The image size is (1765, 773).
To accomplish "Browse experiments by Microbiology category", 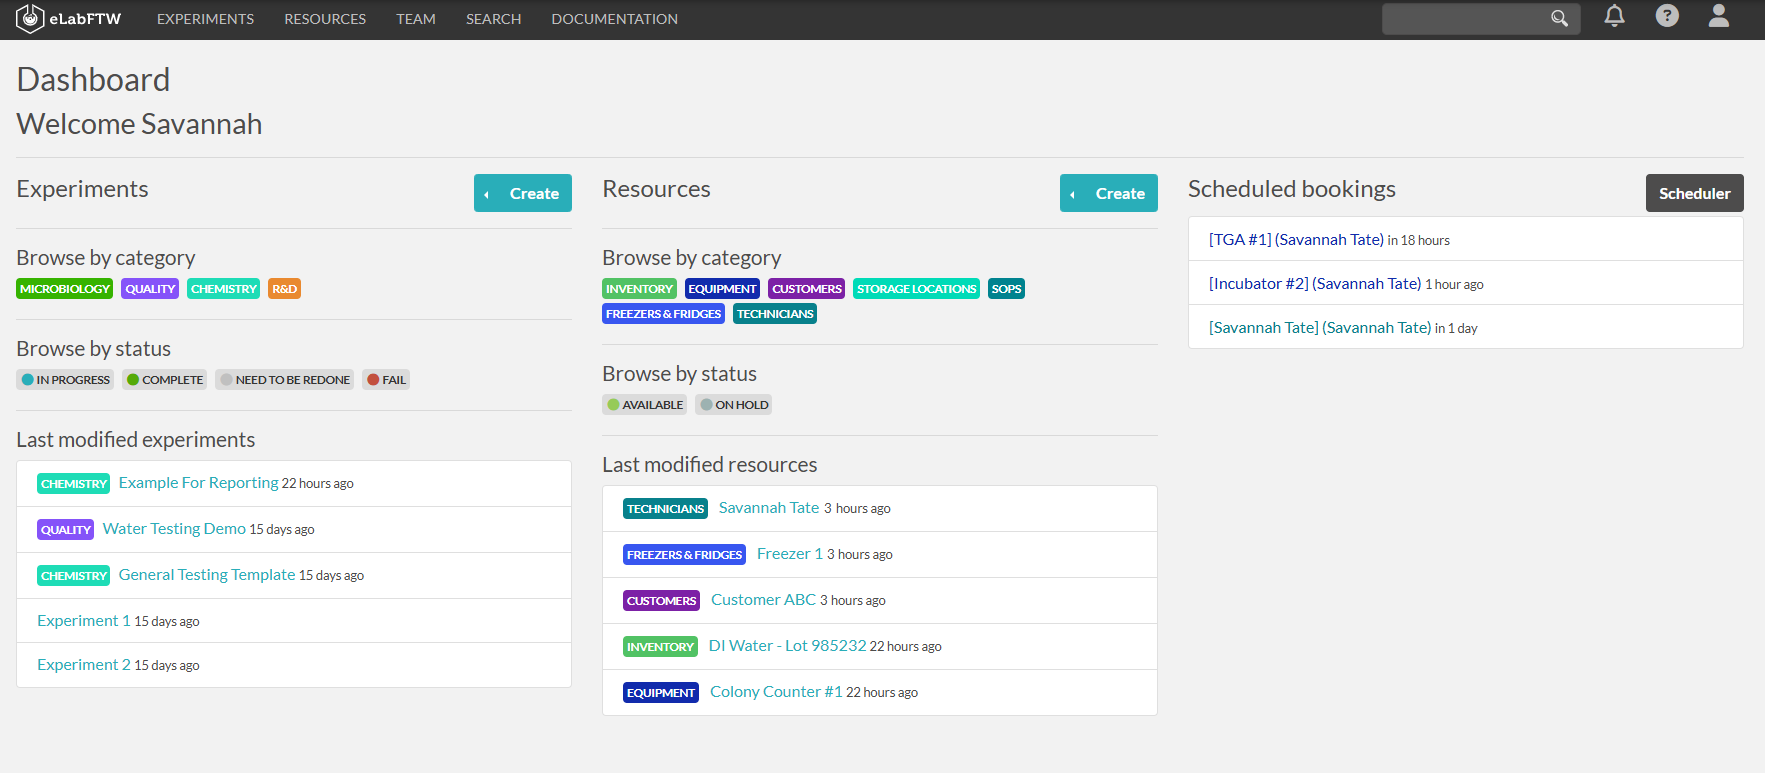I will coord(65,289).
